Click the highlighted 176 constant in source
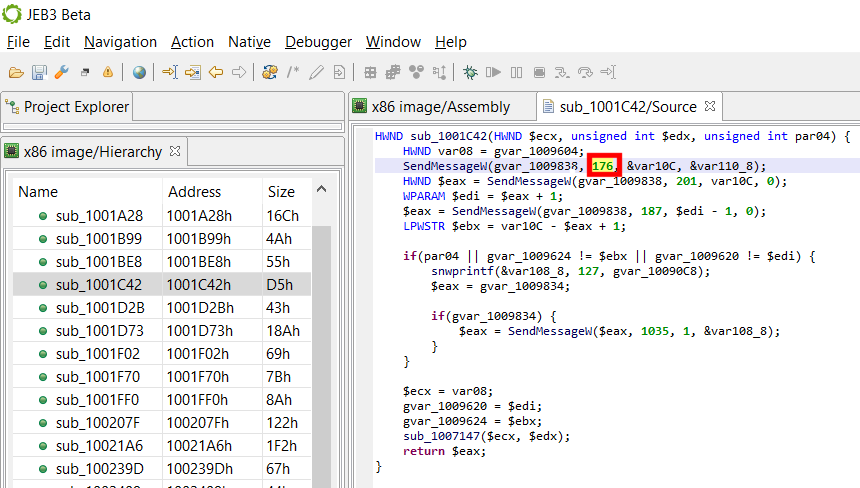 coord(602,166)
